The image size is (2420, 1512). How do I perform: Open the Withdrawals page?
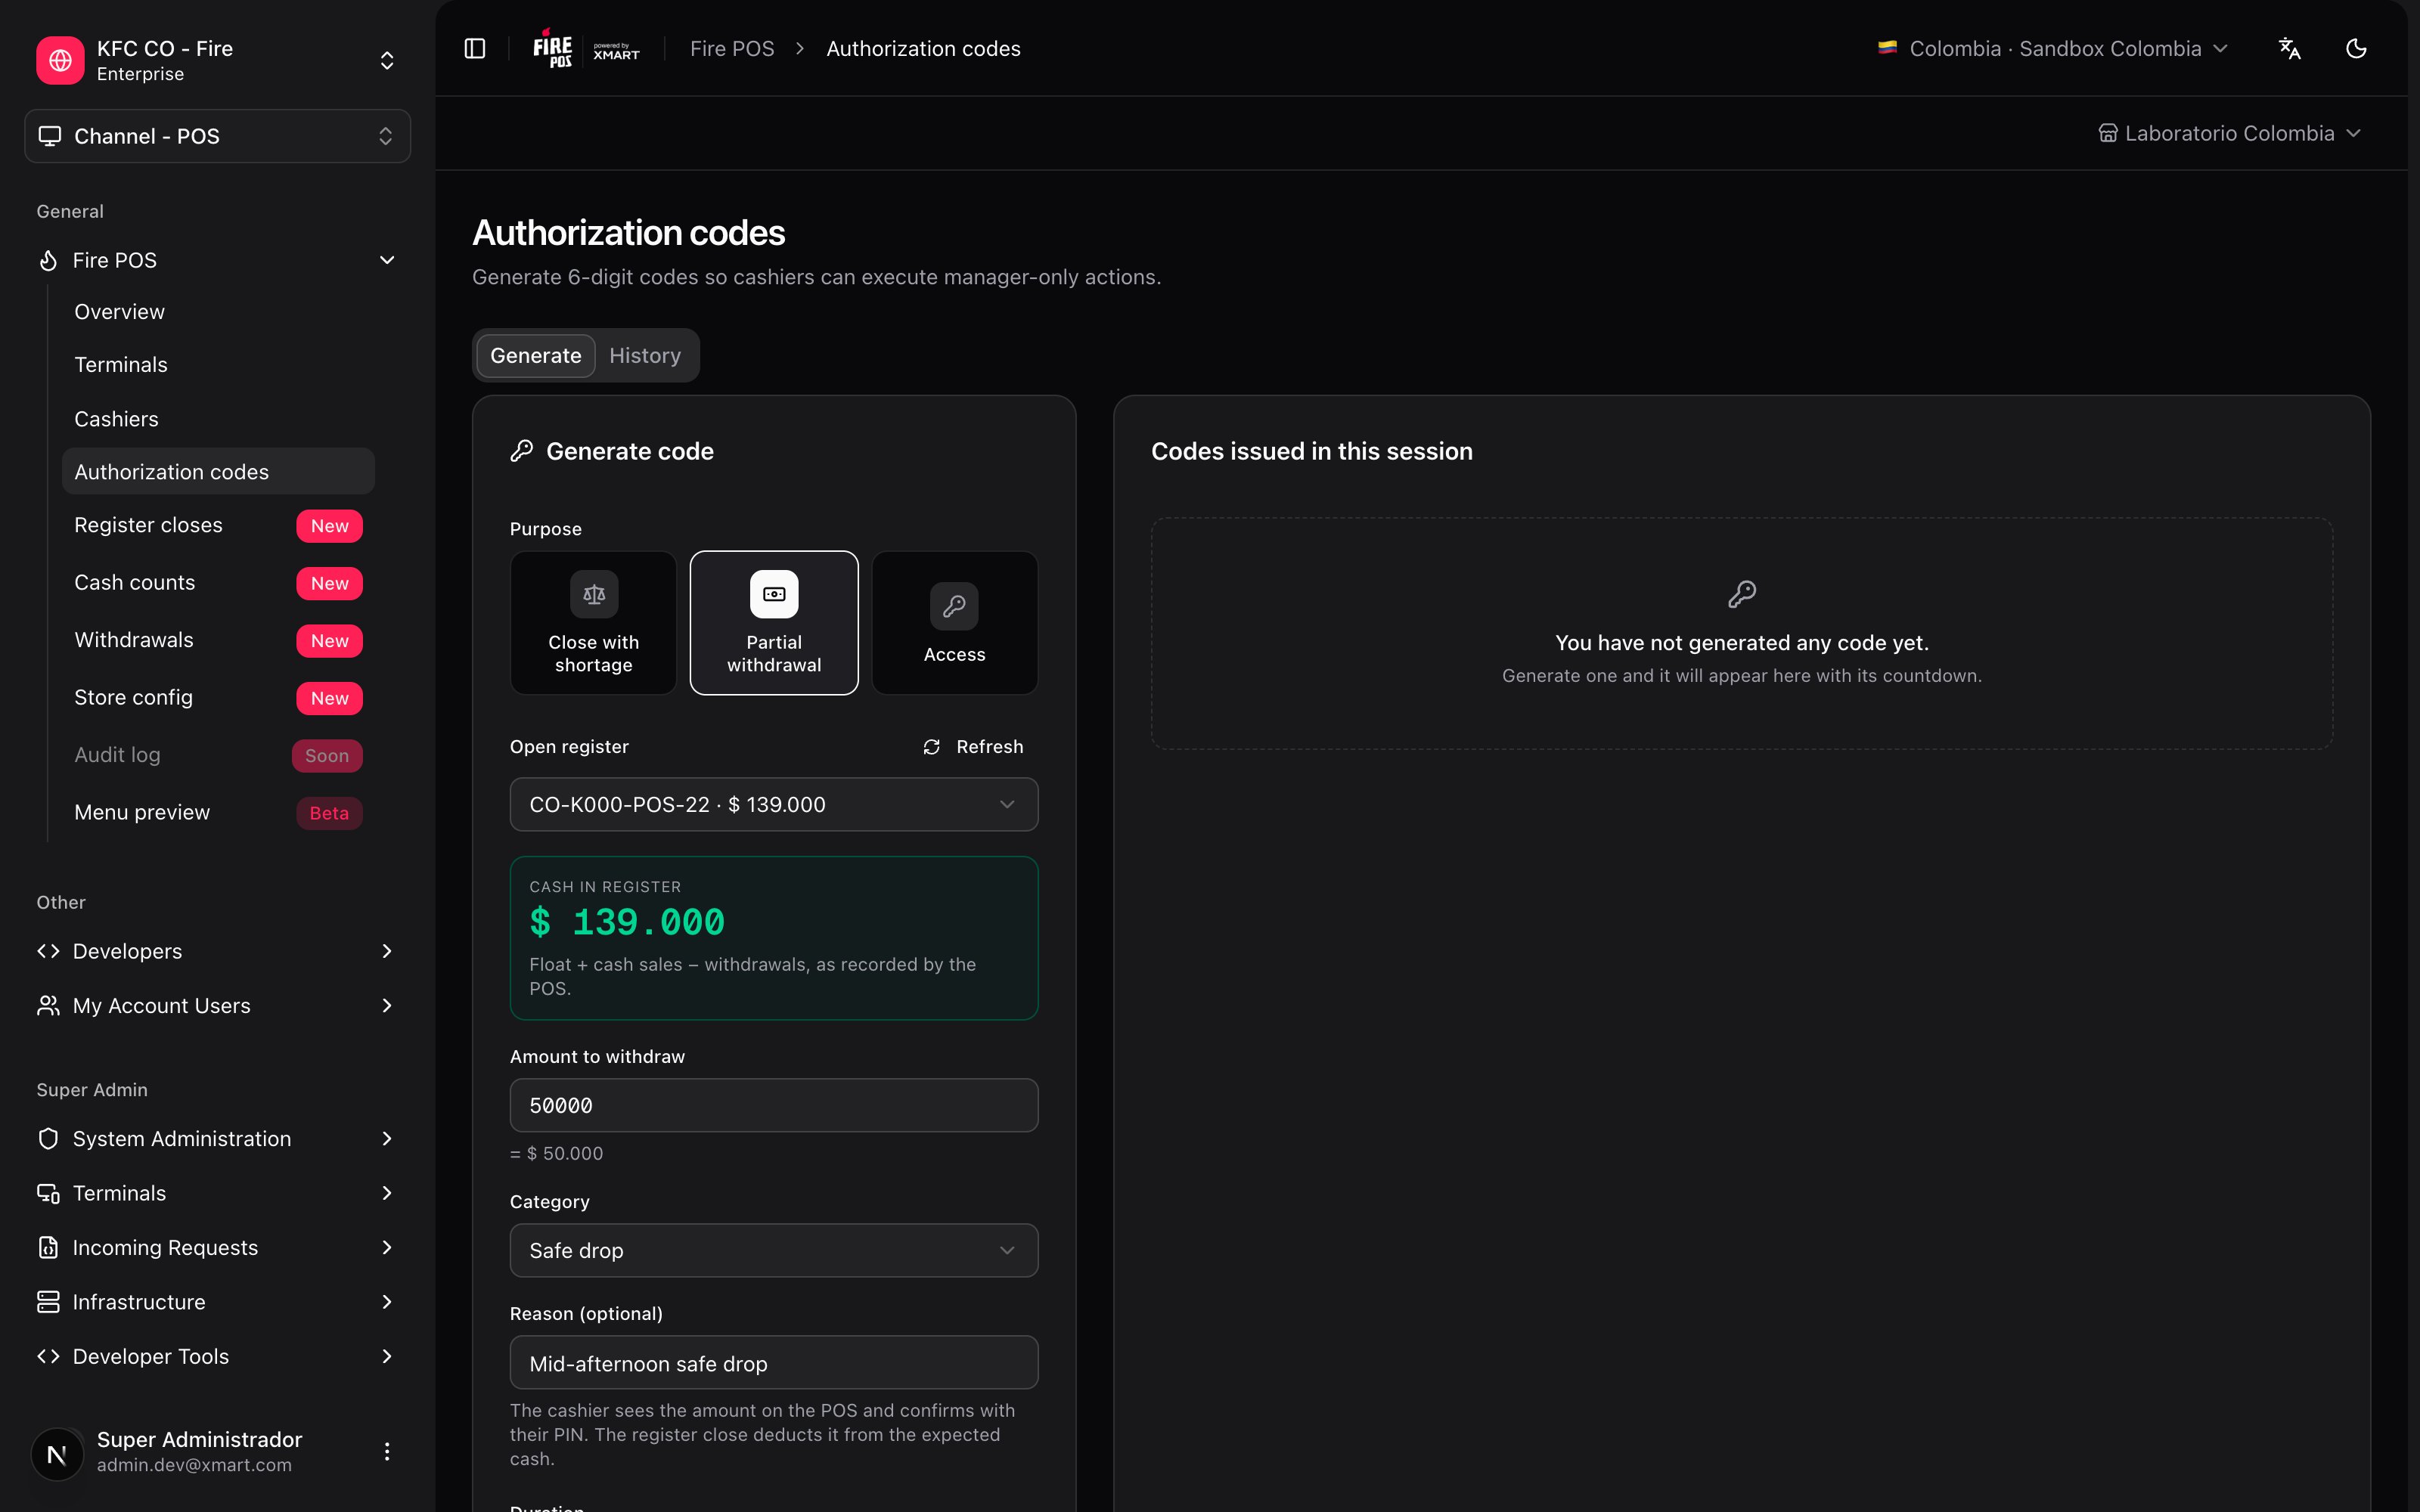(x=218, y=640)
